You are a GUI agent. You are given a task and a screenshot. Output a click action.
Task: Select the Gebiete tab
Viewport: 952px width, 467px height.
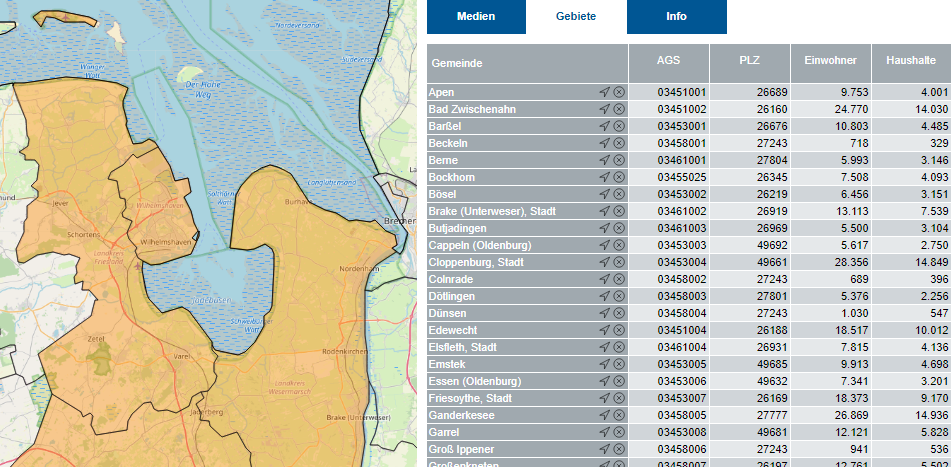tap(576, 17)
